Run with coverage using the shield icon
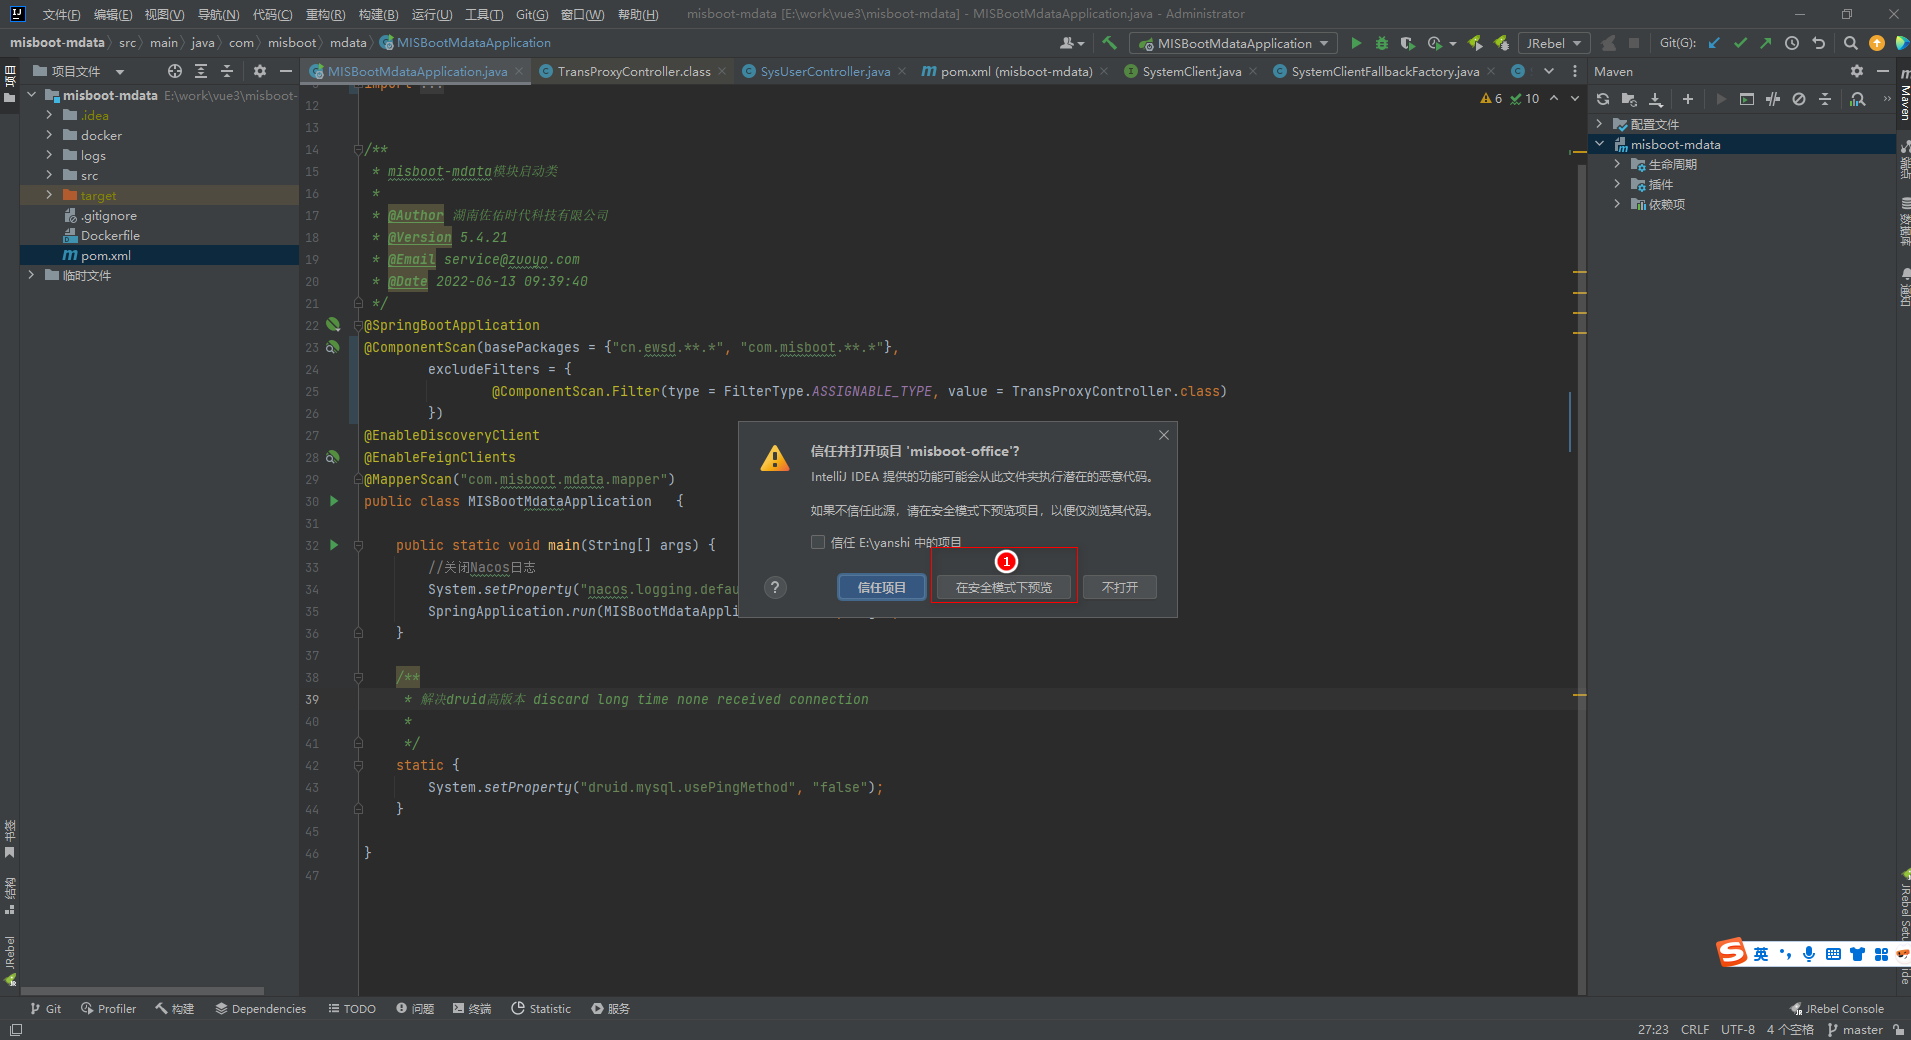The width and height of the screenshot is (1911, 1040). coord(1408,43)
